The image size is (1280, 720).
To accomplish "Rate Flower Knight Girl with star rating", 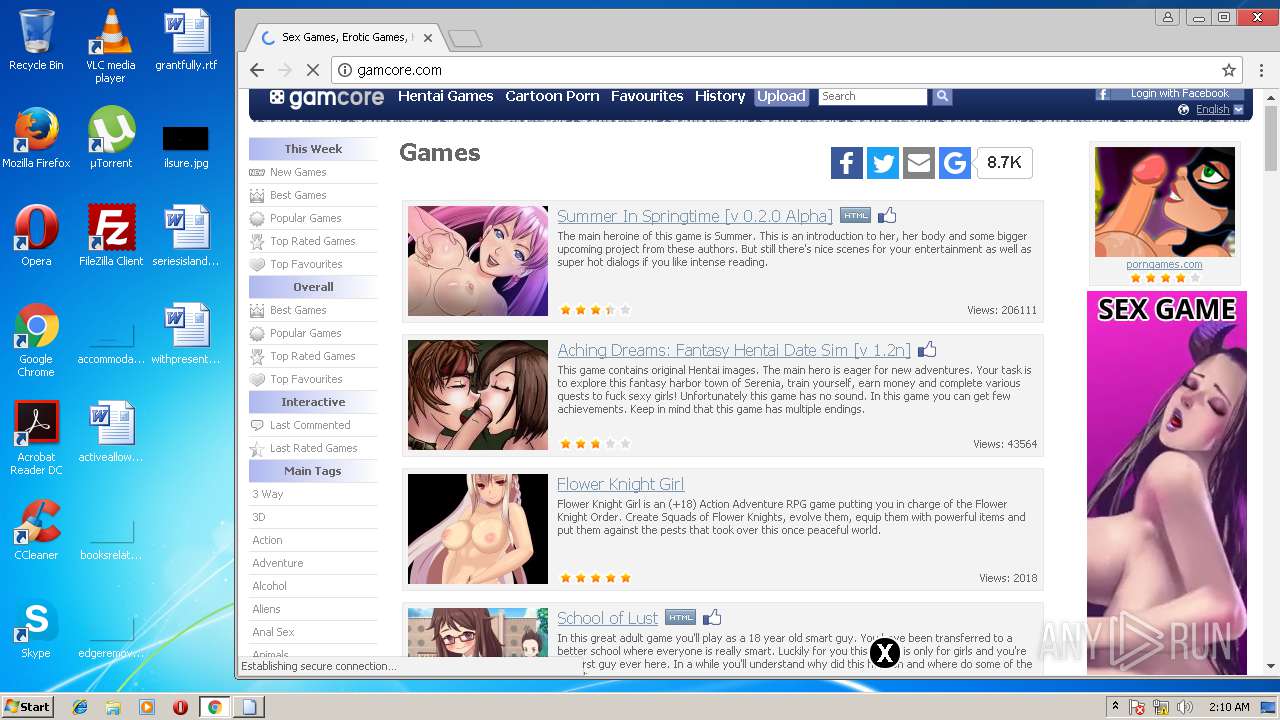I will [x=595, y=578].
